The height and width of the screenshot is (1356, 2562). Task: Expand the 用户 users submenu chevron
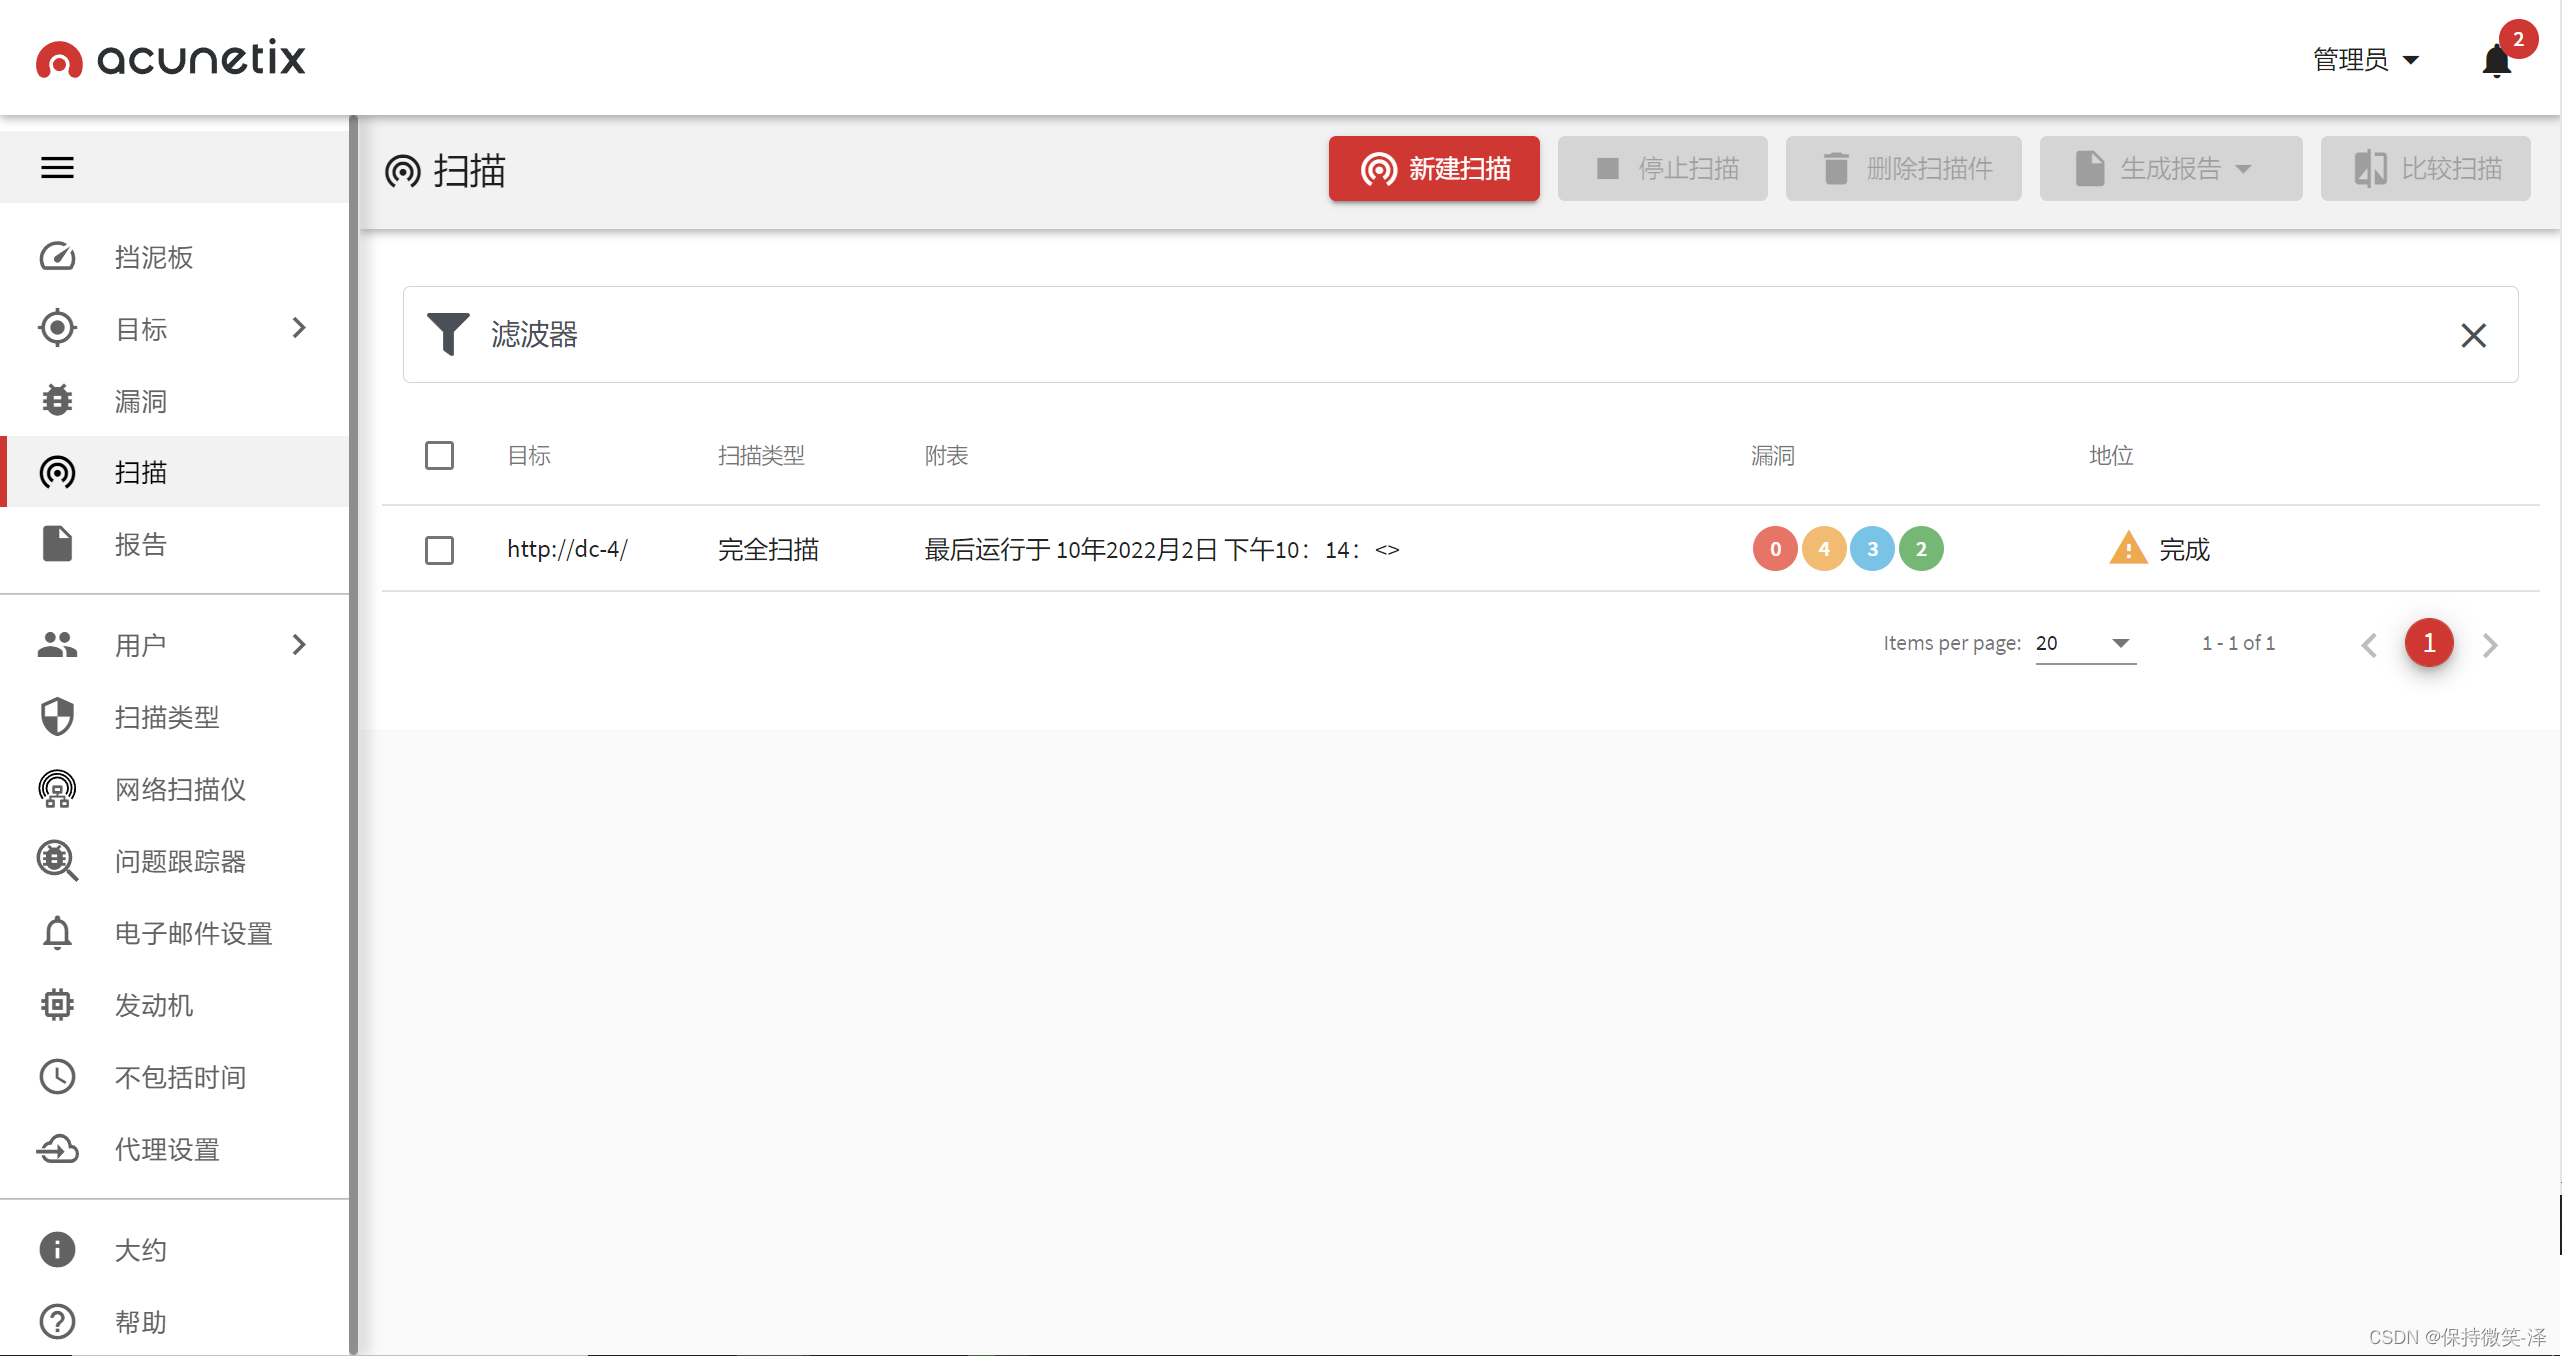pos(298,645)
